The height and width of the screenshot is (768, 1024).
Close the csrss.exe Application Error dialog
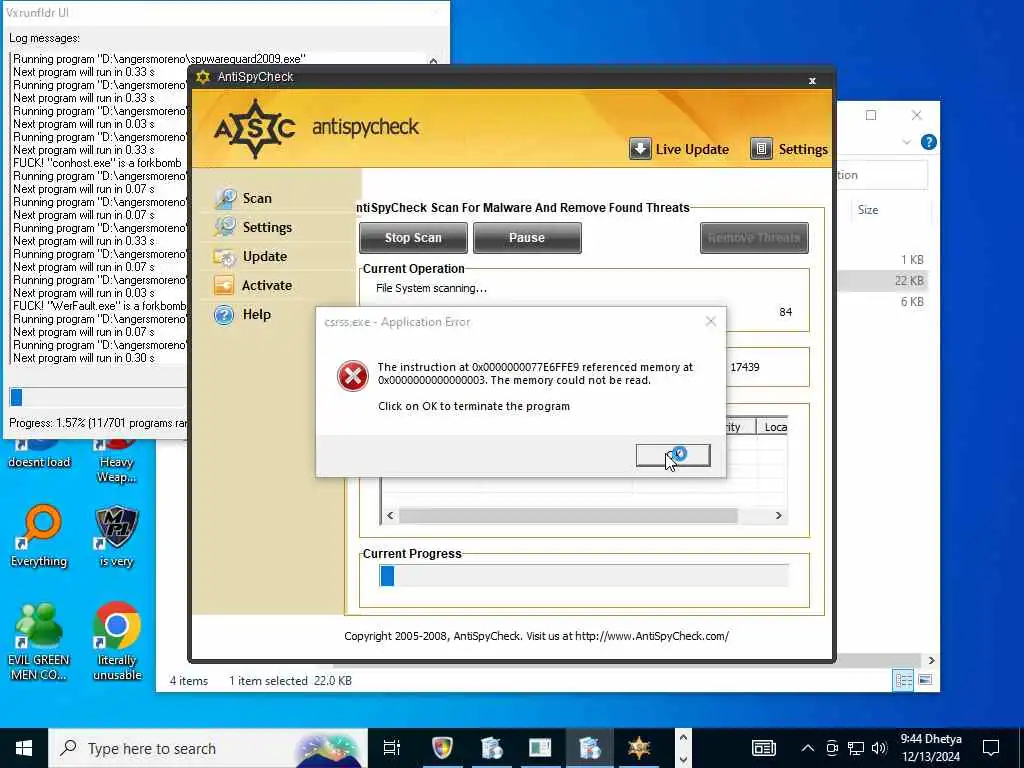click(x=711, y=321)
